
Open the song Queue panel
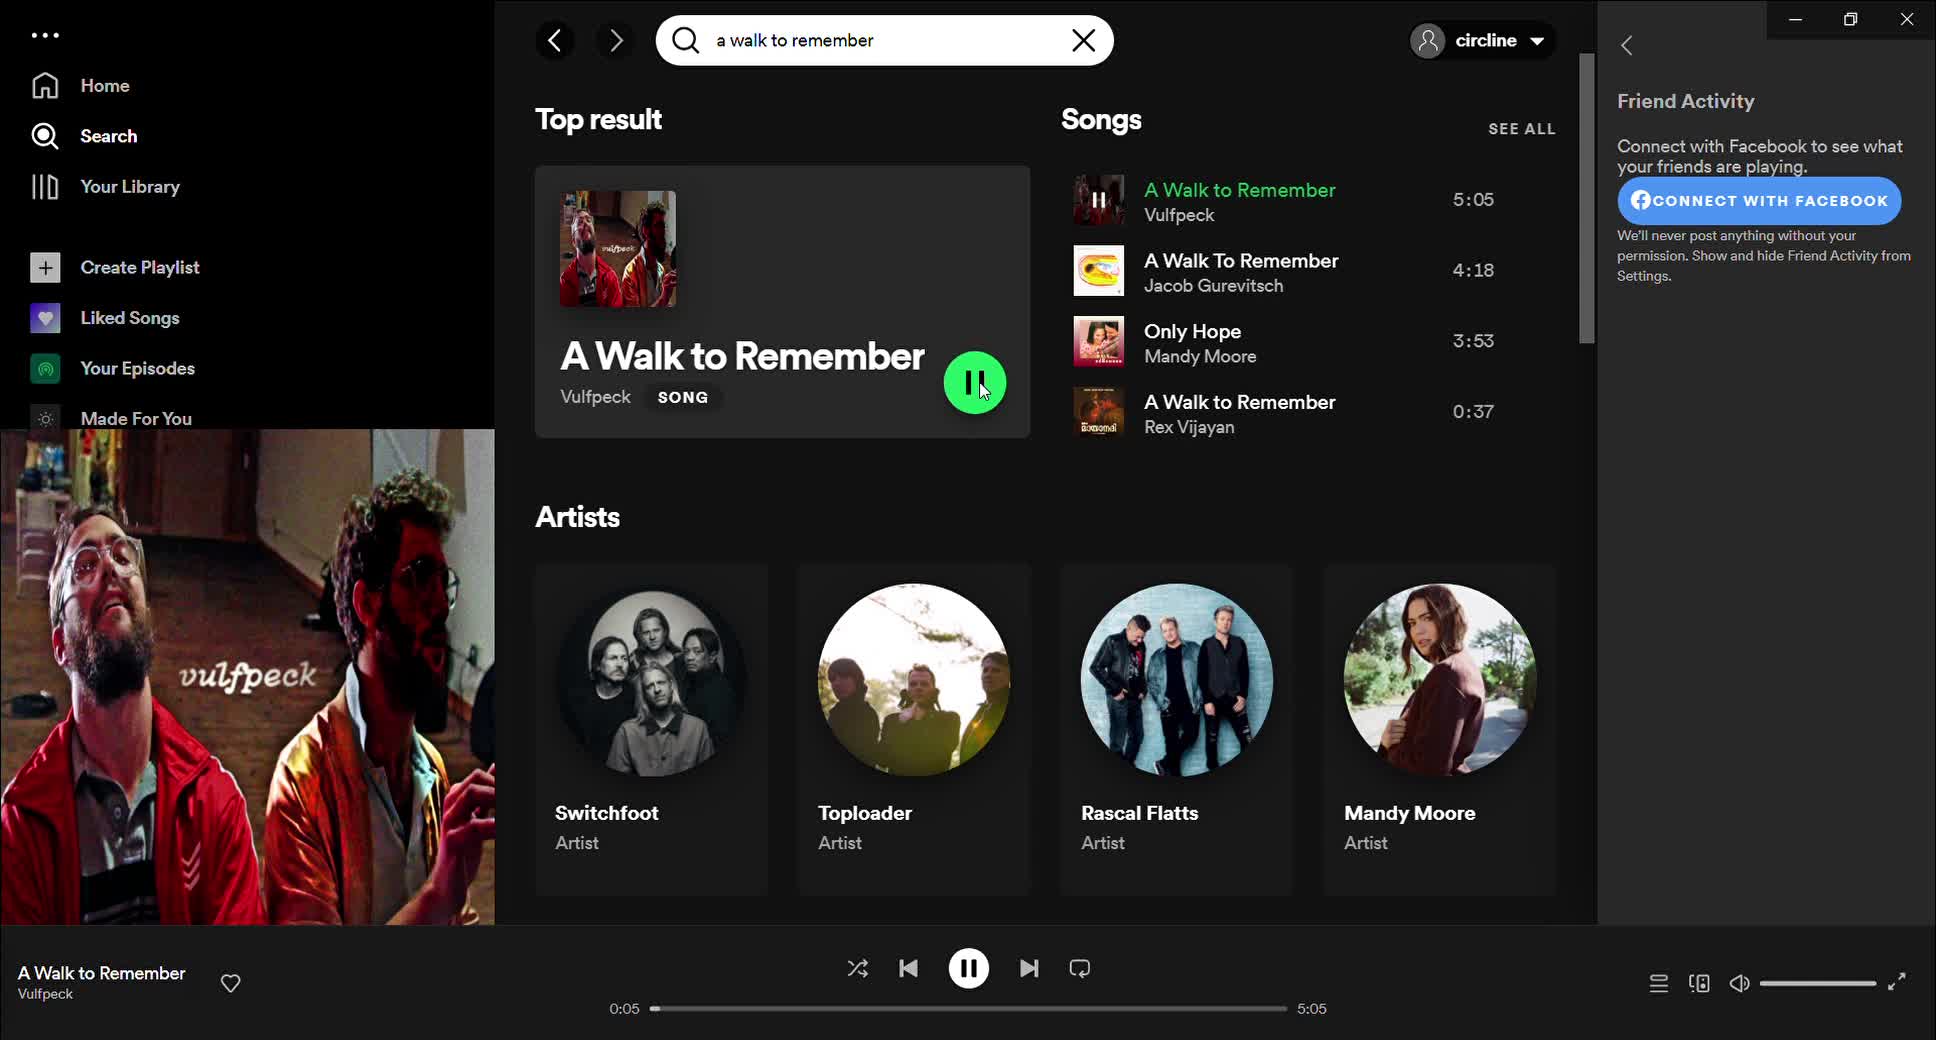[x=1657, y=983]
